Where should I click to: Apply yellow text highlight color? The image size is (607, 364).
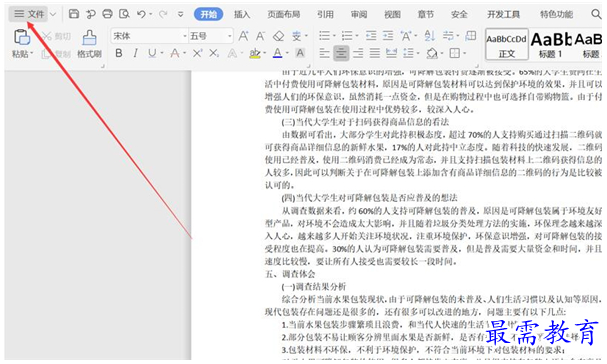tap(255, 53)
